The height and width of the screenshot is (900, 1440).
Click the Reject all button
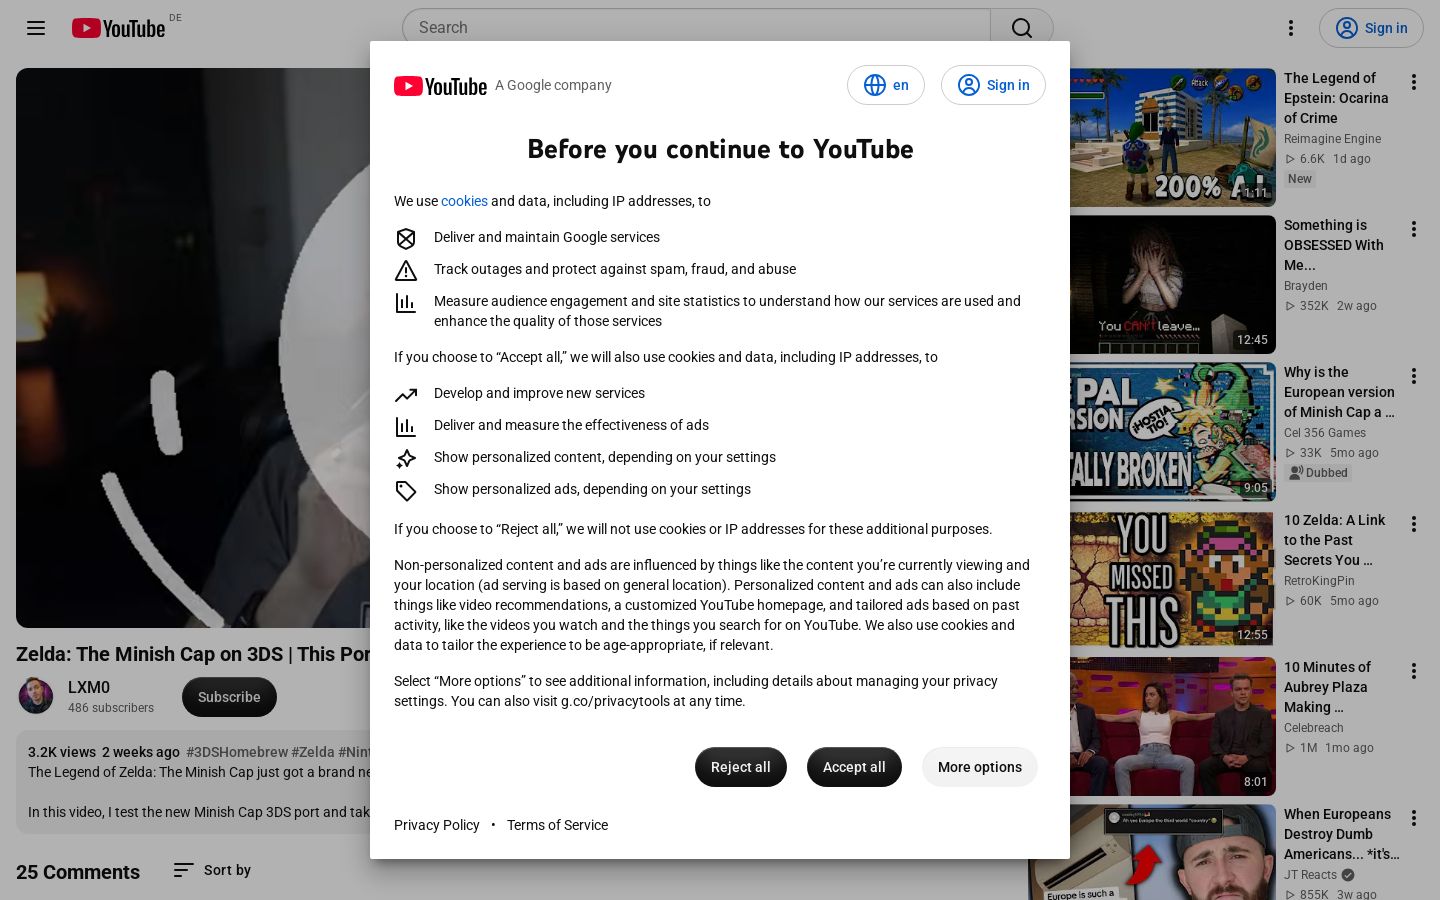(741, 767)
